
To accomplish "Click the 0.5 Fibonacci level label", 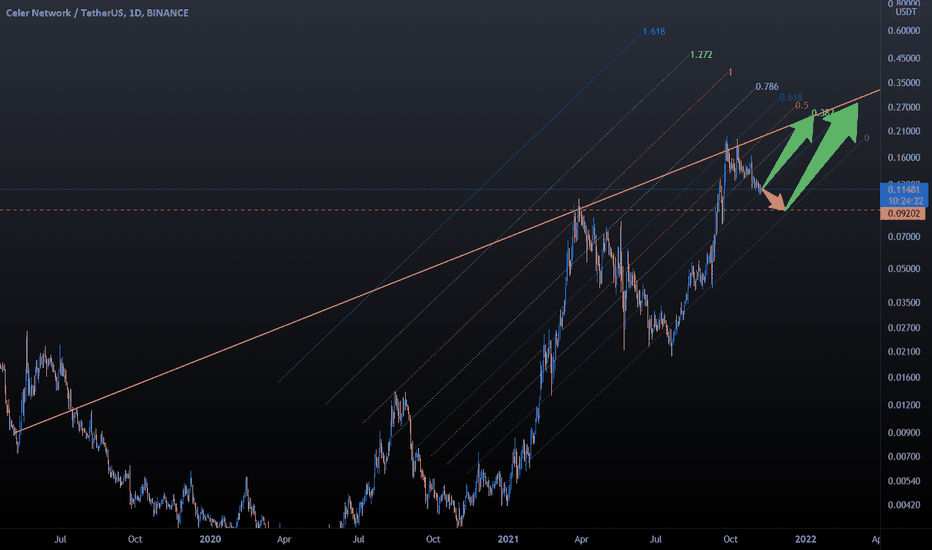I will coord(802,106).
